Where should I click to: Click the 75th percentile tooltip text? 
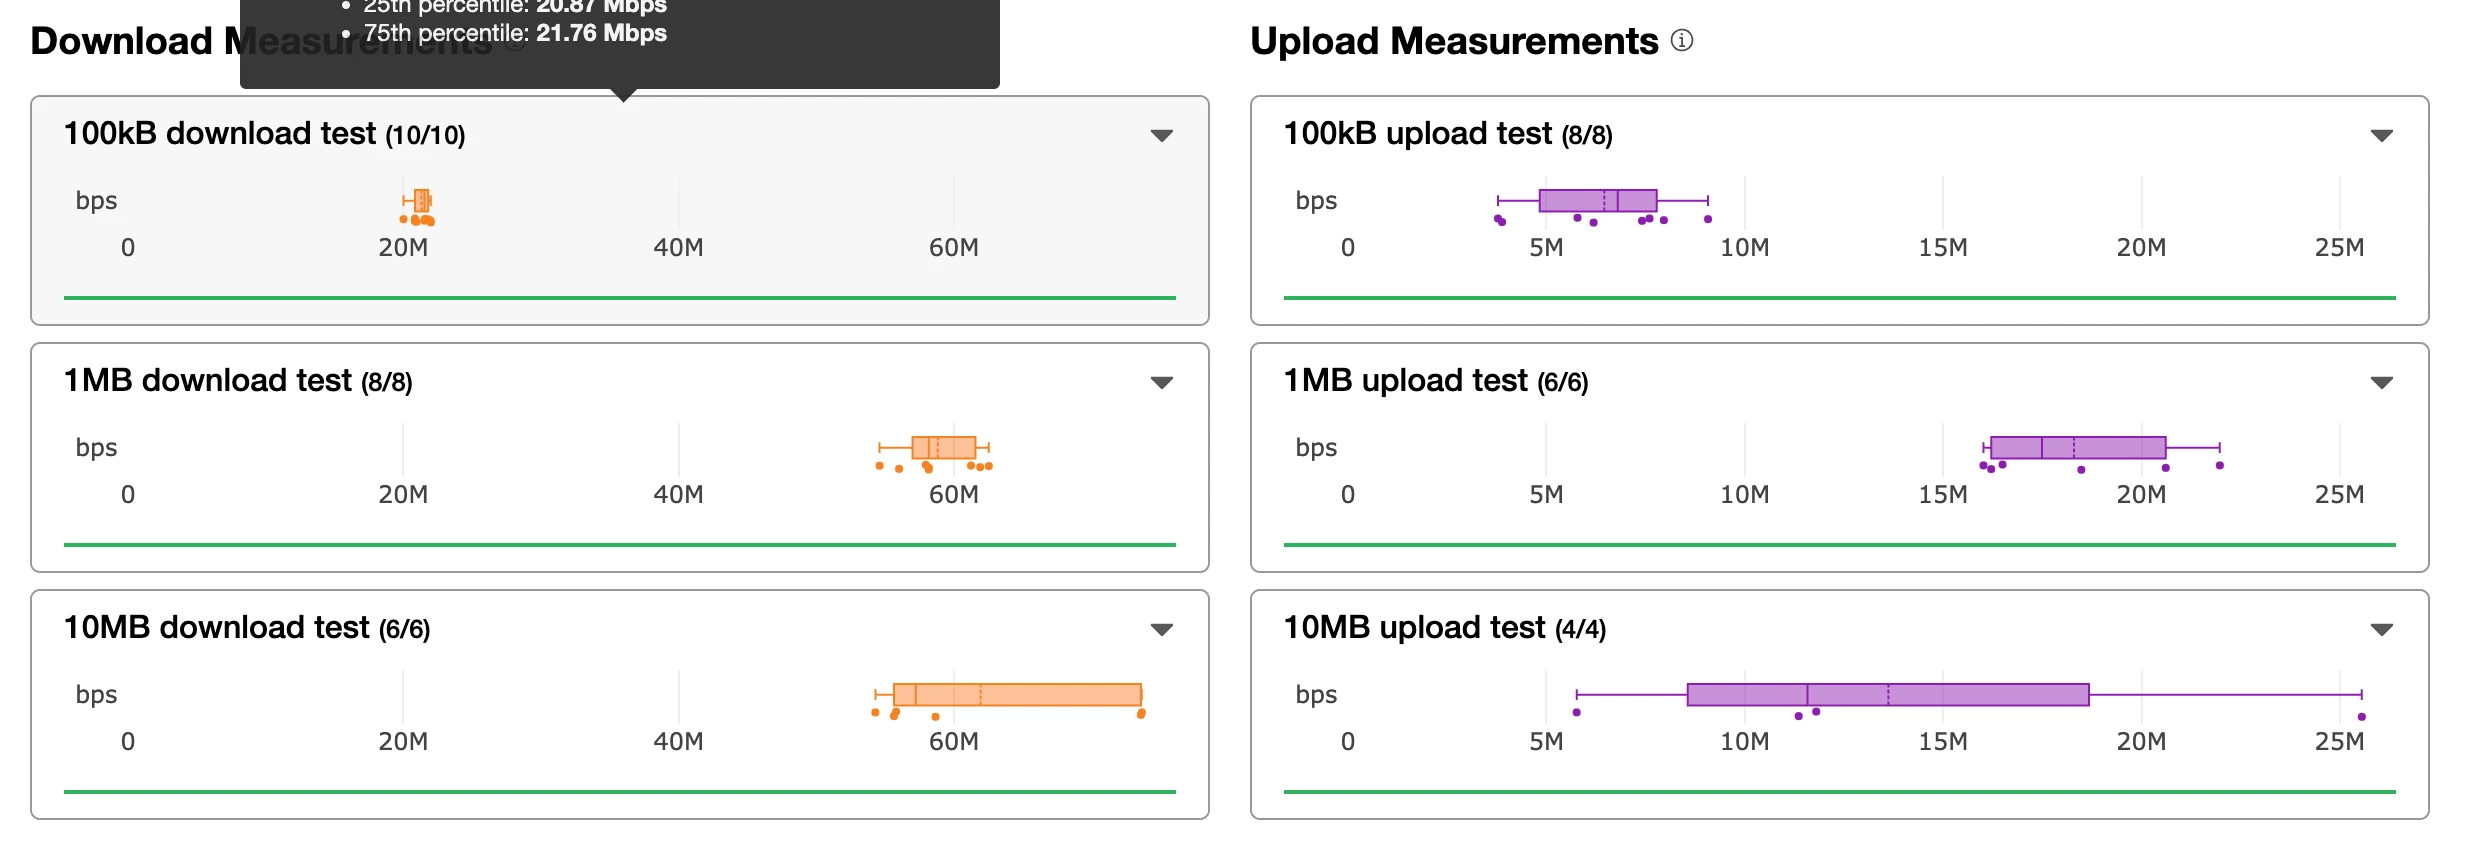[x=515, y=33]
